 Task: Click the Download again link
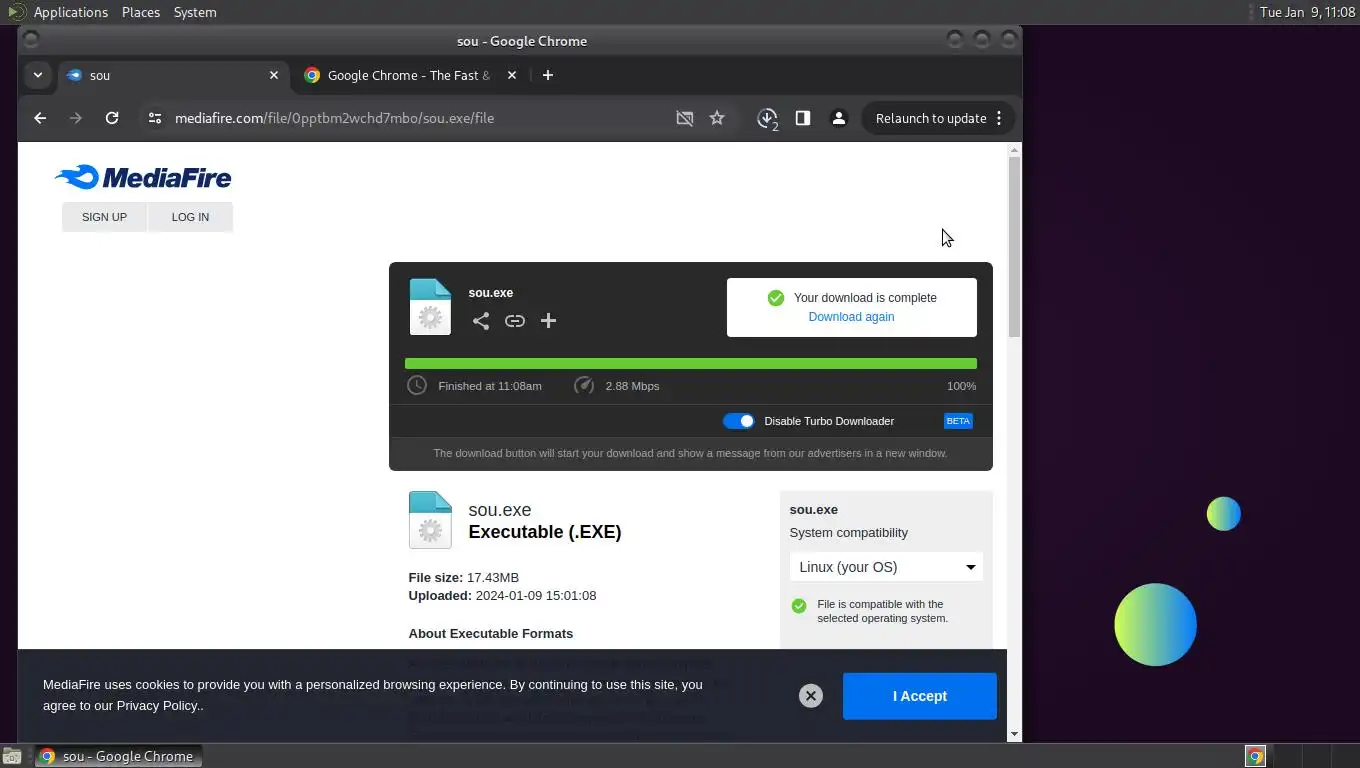[x=851, y=317]
